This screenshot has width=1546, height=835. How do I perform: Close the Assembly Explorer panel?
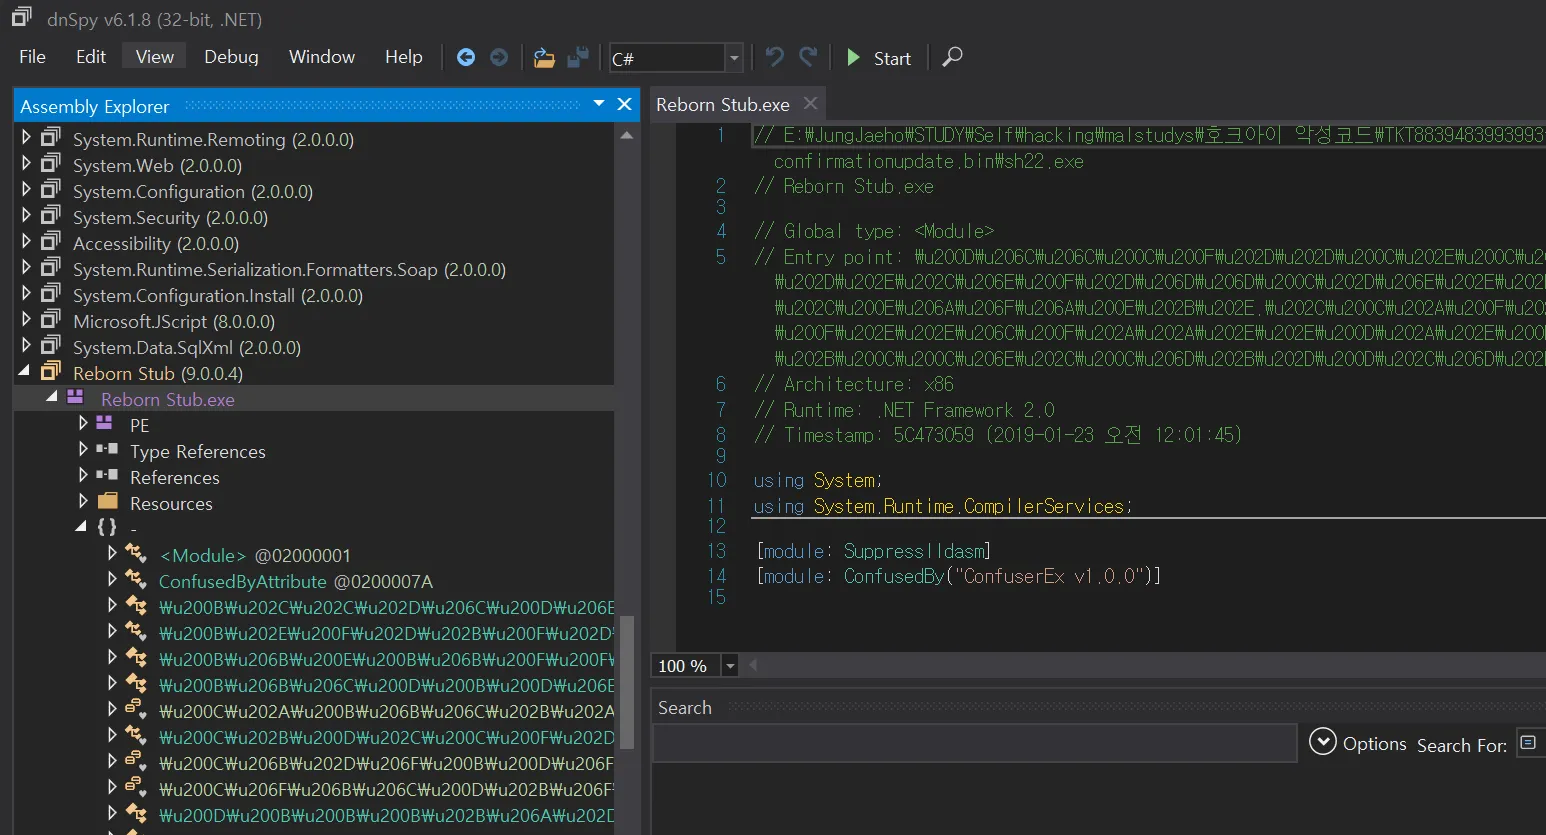625,105
